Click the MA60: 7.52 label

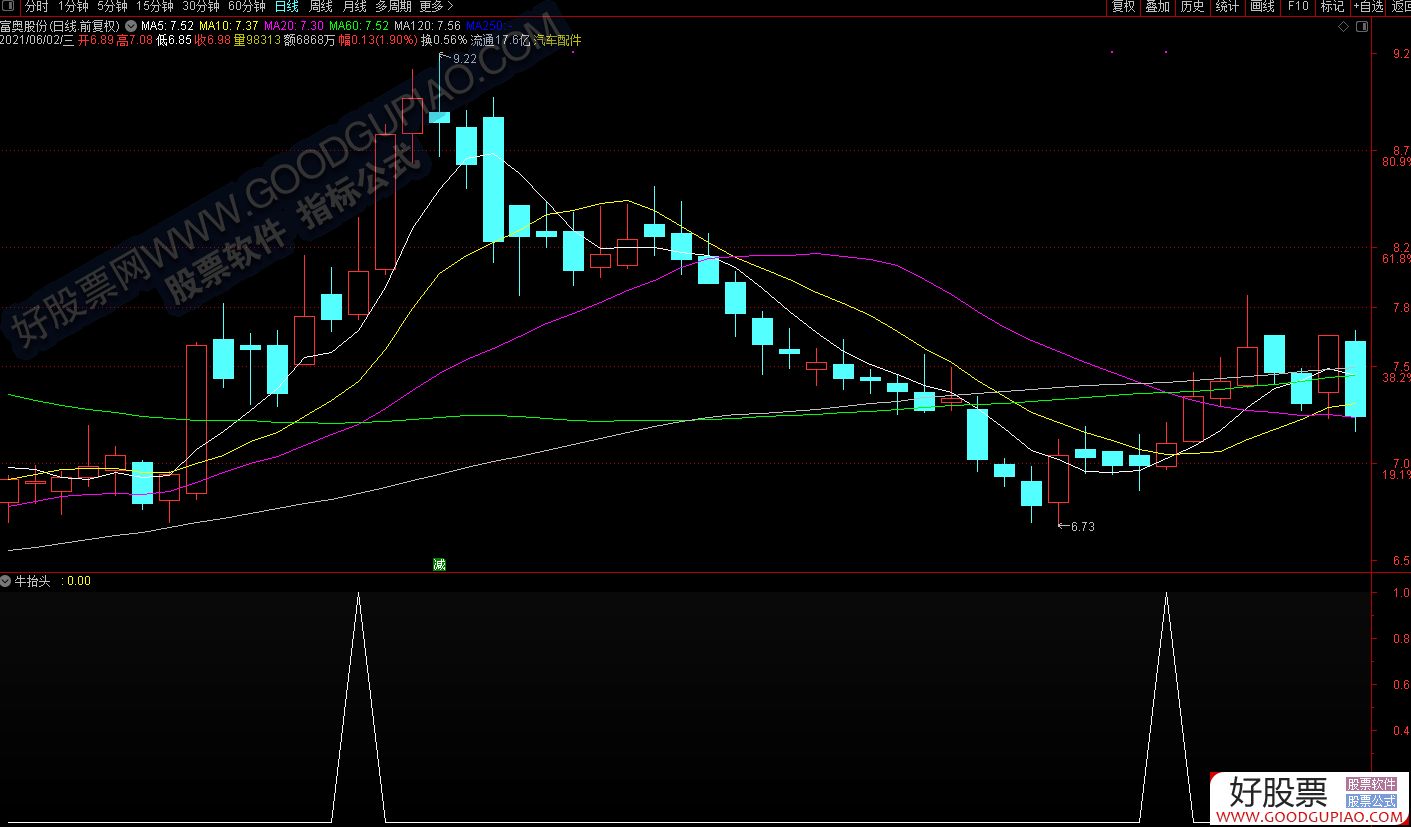point(358,25)
